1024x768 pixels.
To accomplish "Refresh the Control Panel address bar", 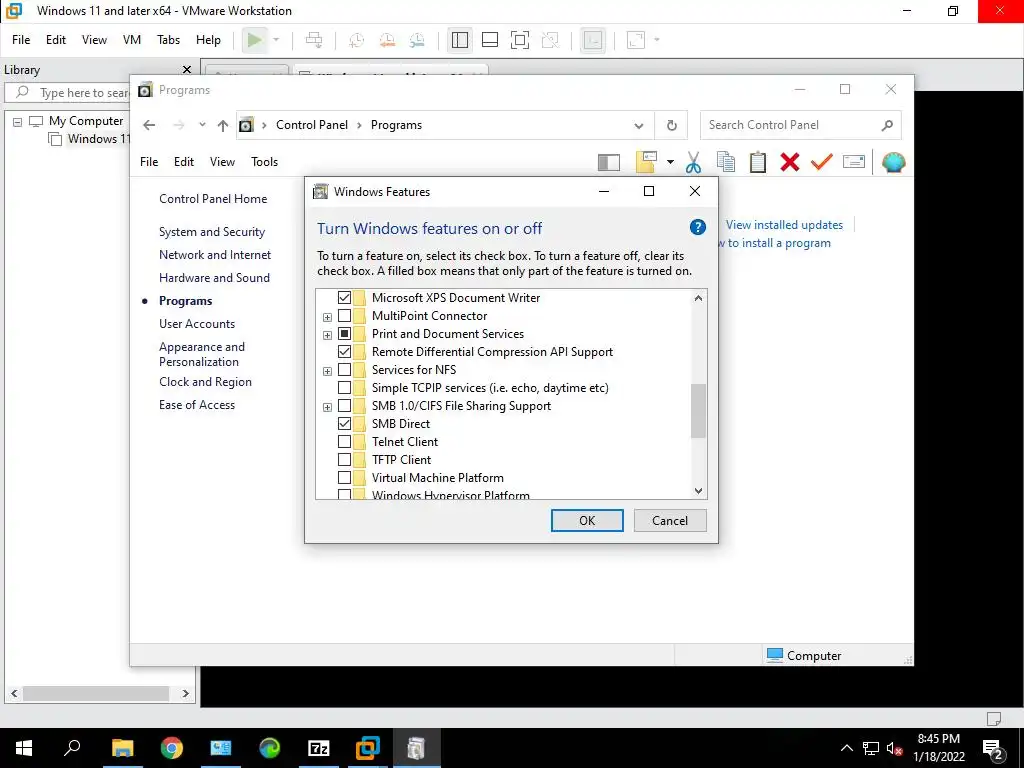I will (671, 125).
